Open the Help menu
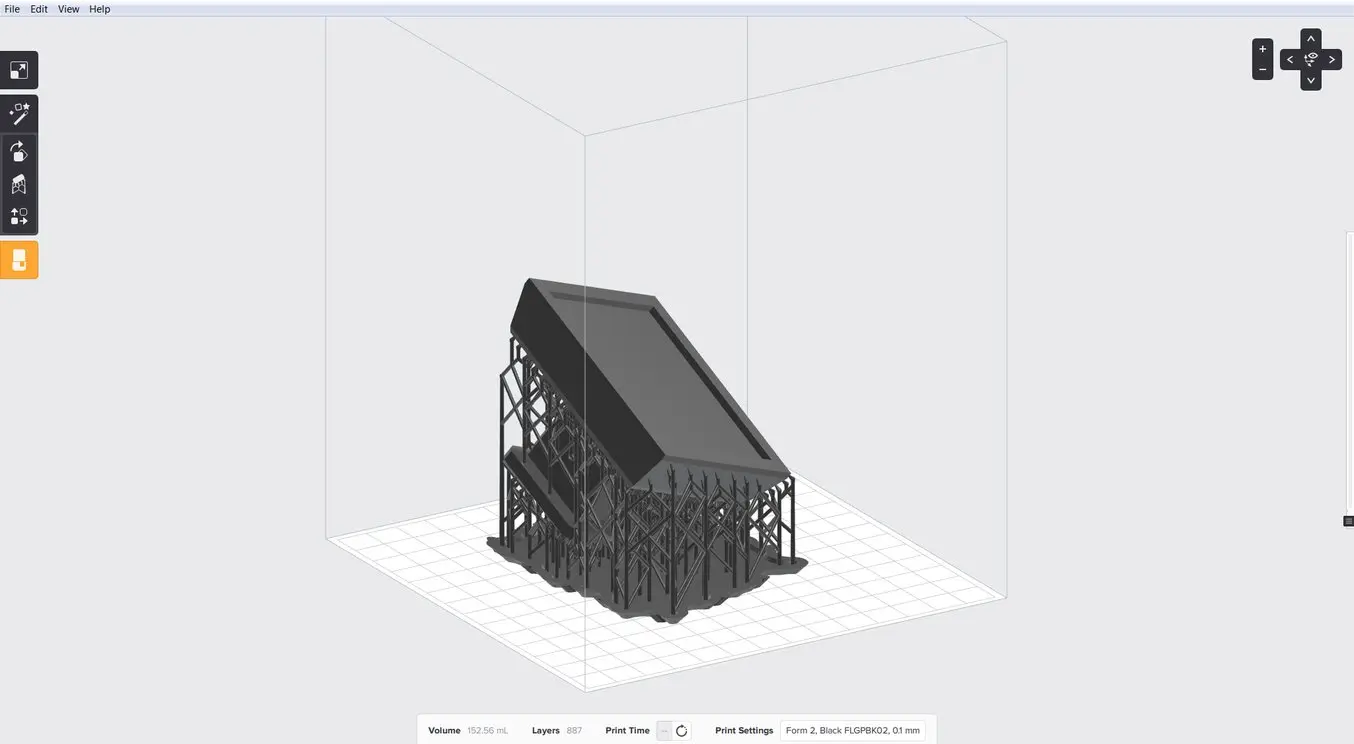 click(99, 9)
